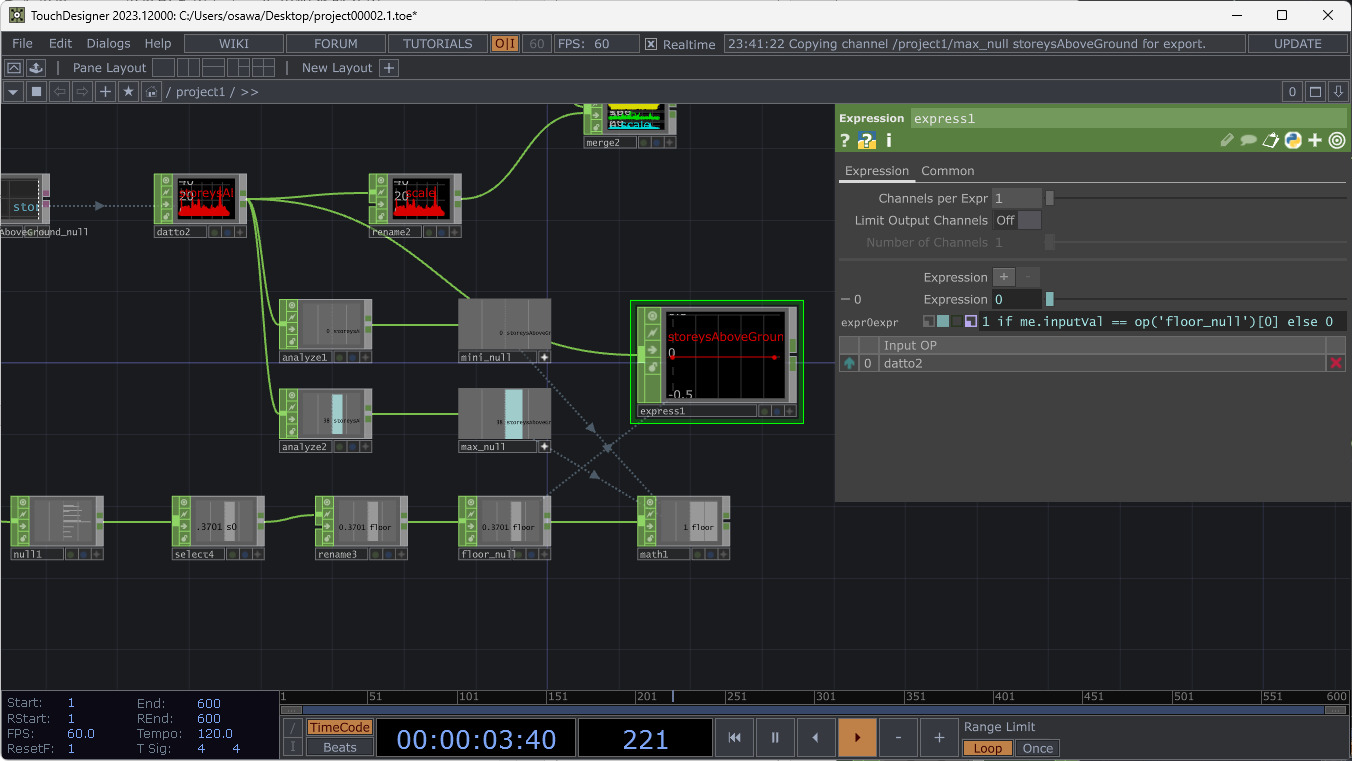This screenshot has height=761, width=1352.
Task: Open the comment bubble icon
Action: tap(1249, 141)
